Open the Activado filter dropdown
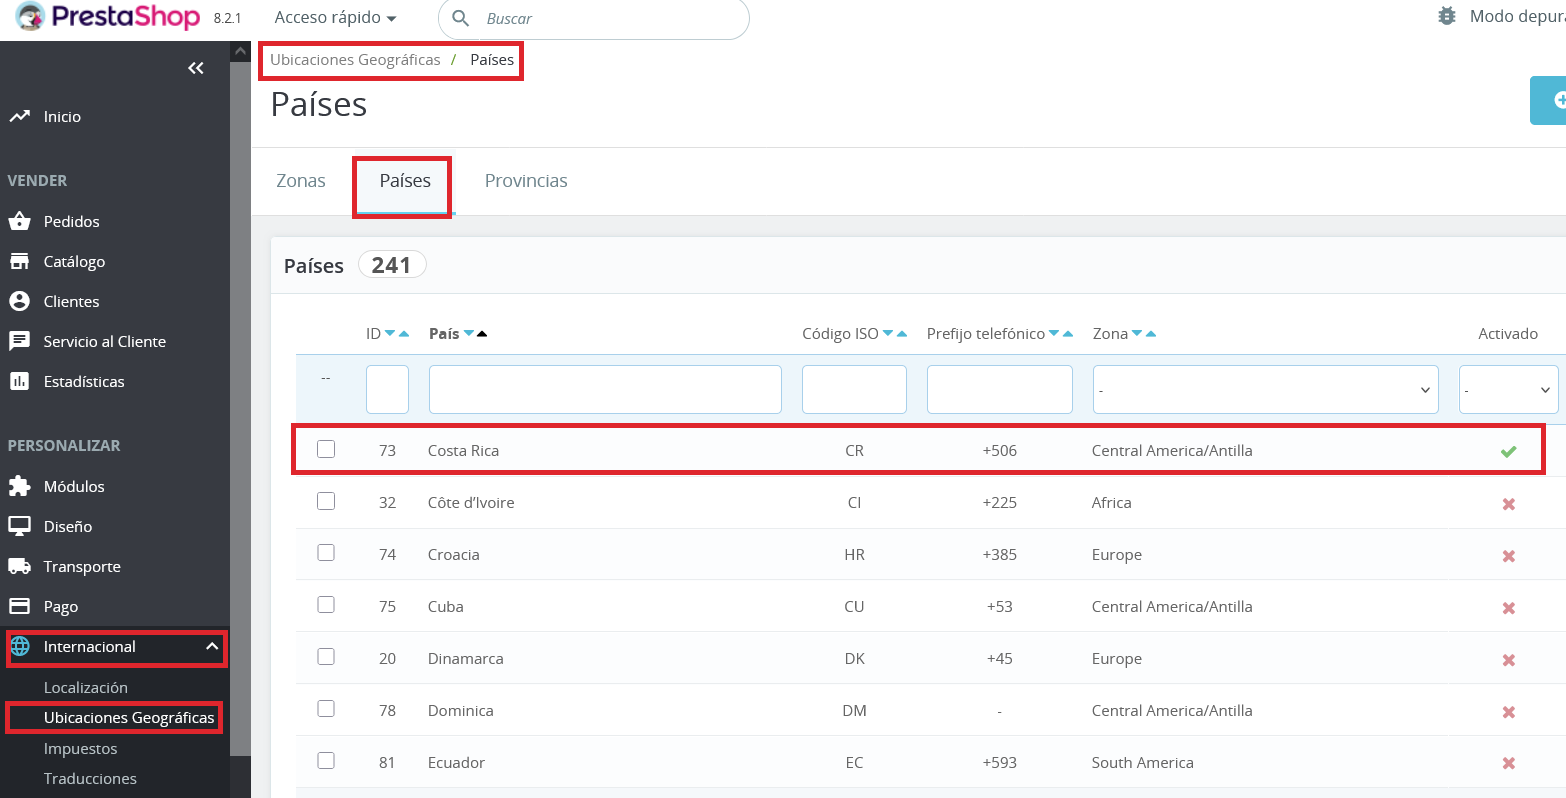 click(1508, 389)
